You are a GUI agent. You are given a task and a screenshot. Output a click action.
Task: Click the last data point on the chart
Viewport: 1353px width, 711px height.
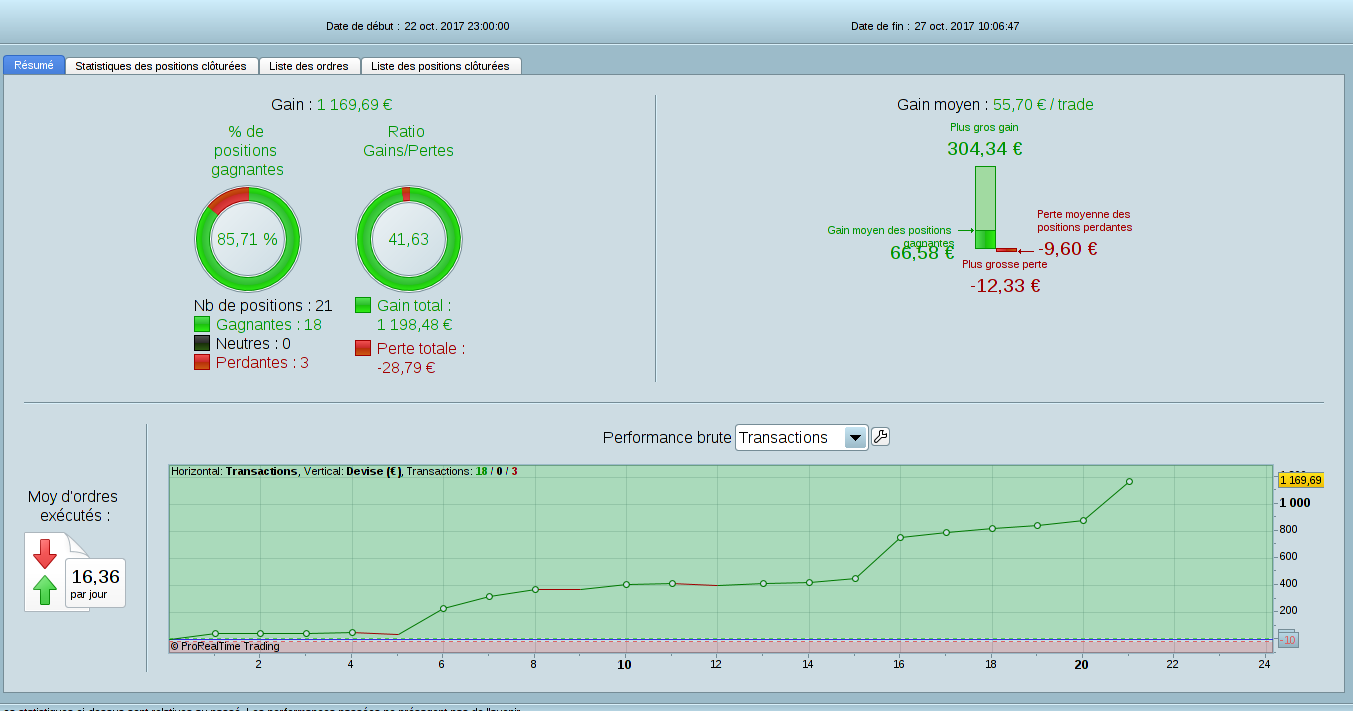[1129, 481]
